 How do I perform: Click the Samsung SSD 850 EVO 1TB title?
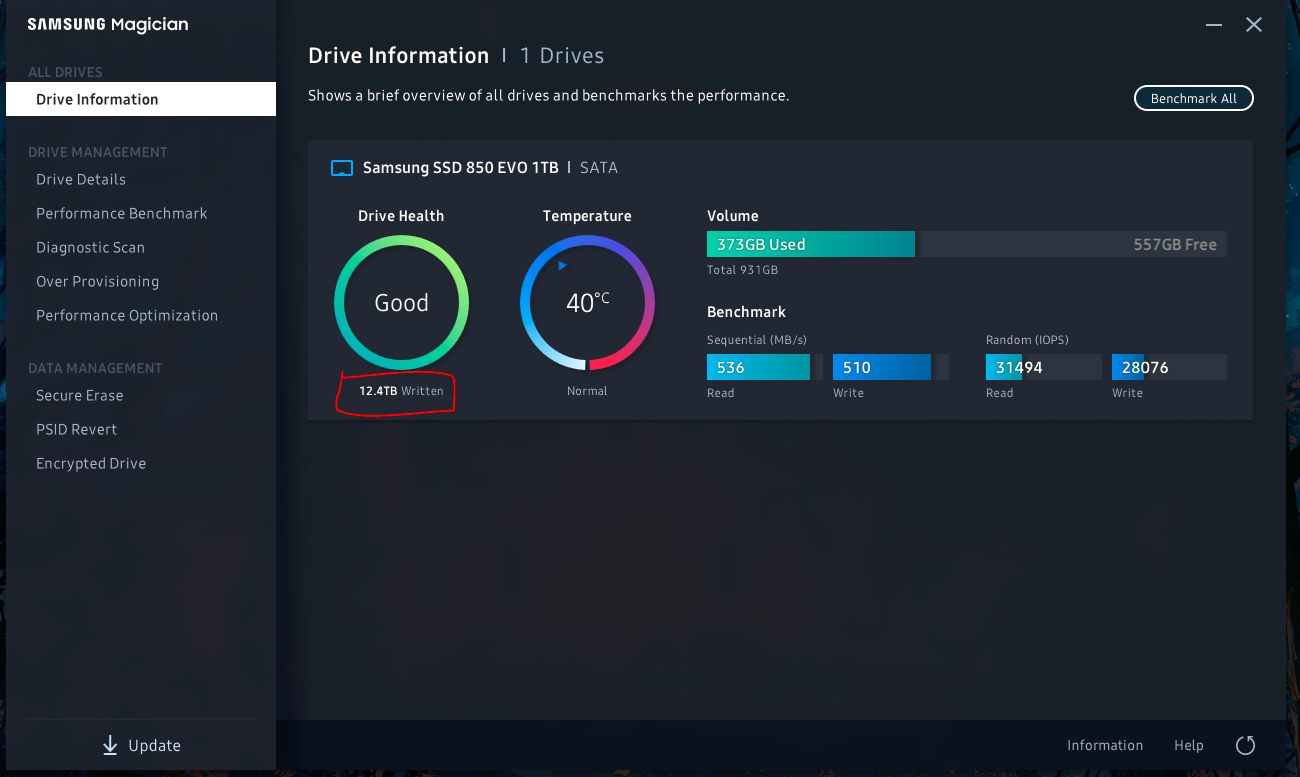pos(461,168)
